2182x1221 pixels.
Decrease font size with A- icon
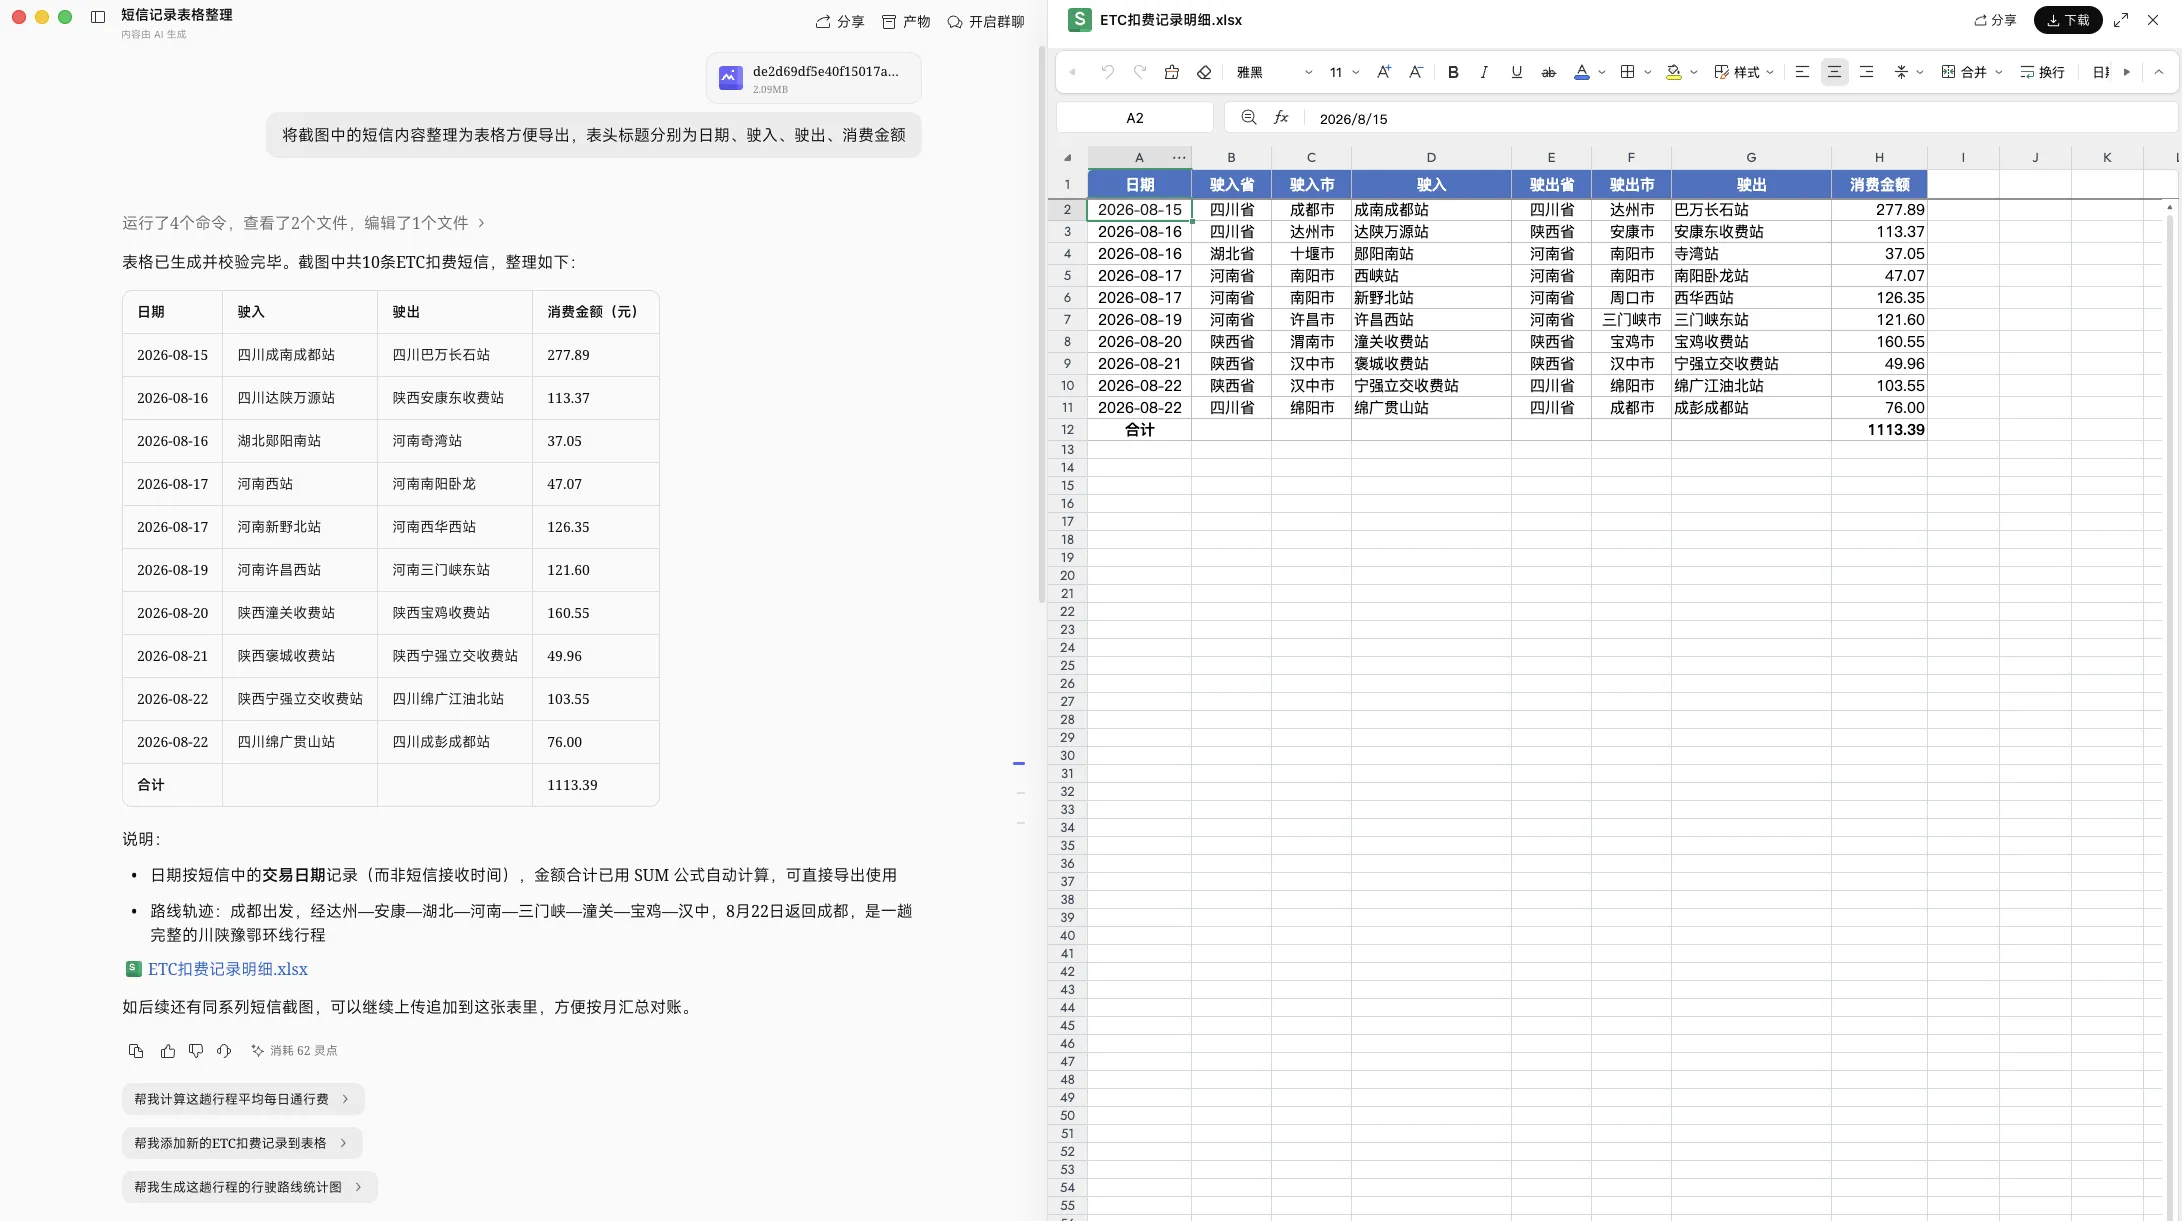1416,72
